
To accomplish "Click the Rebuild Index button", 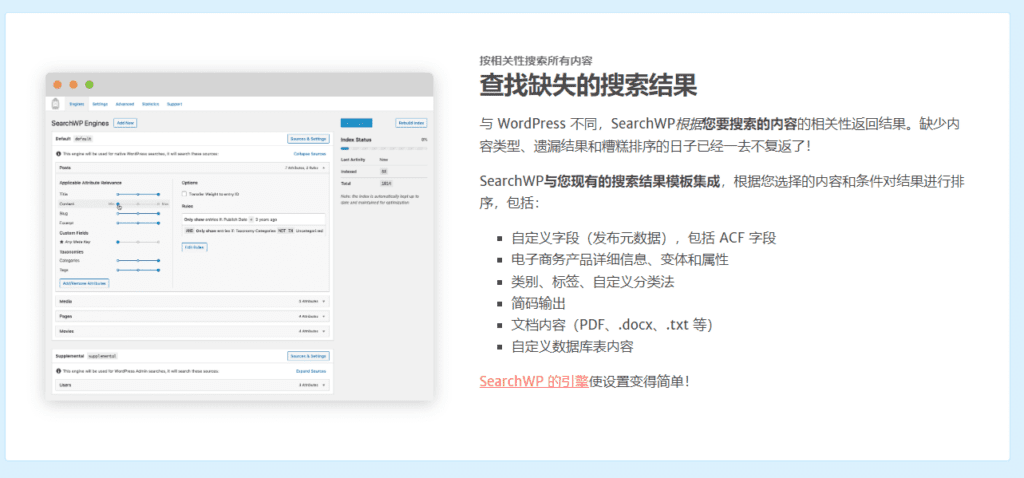I will [411, 123].
